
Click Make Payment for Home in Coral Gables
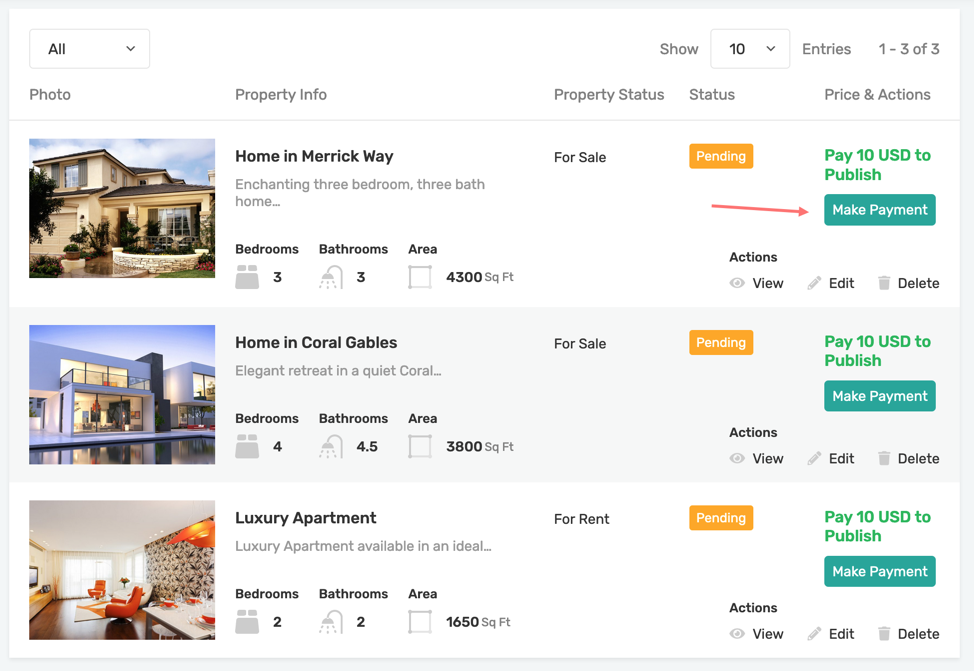(880, 396)
